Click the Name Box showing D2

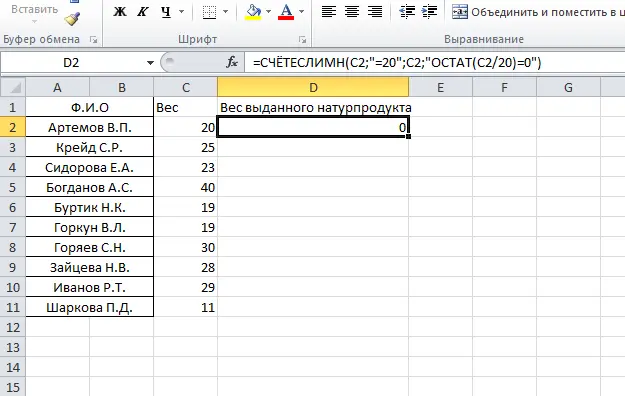tap(72, 63)
